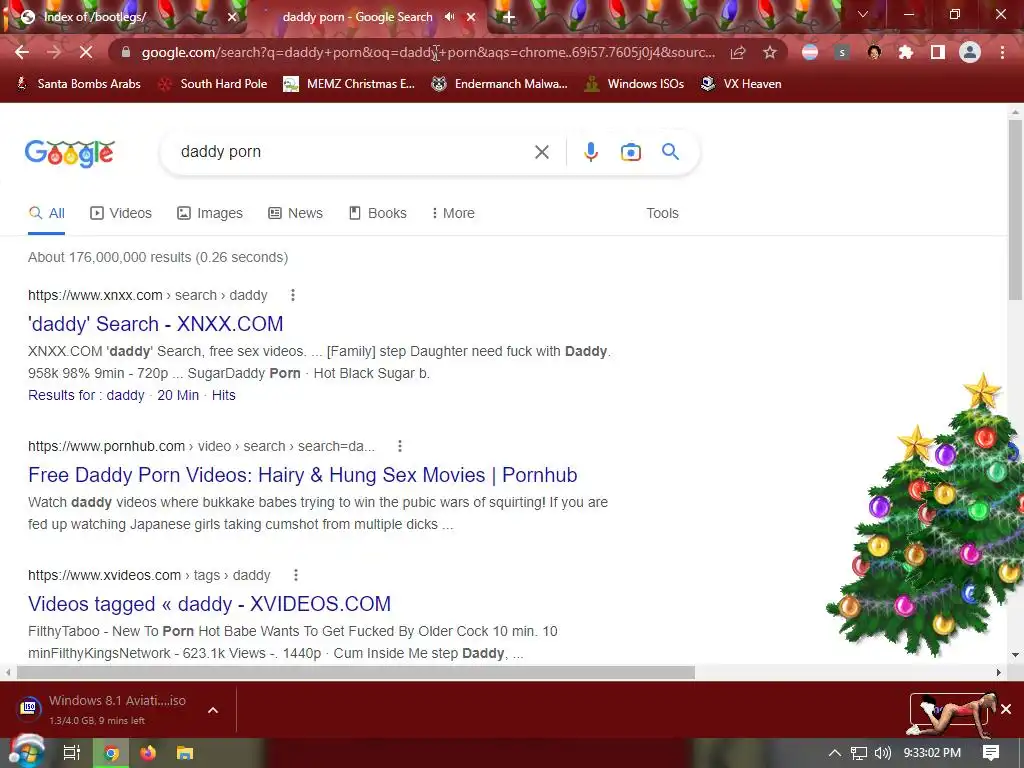Click the horizontal page scrollbar thumb
The image size is (1024, 768).
coord(356,672)
